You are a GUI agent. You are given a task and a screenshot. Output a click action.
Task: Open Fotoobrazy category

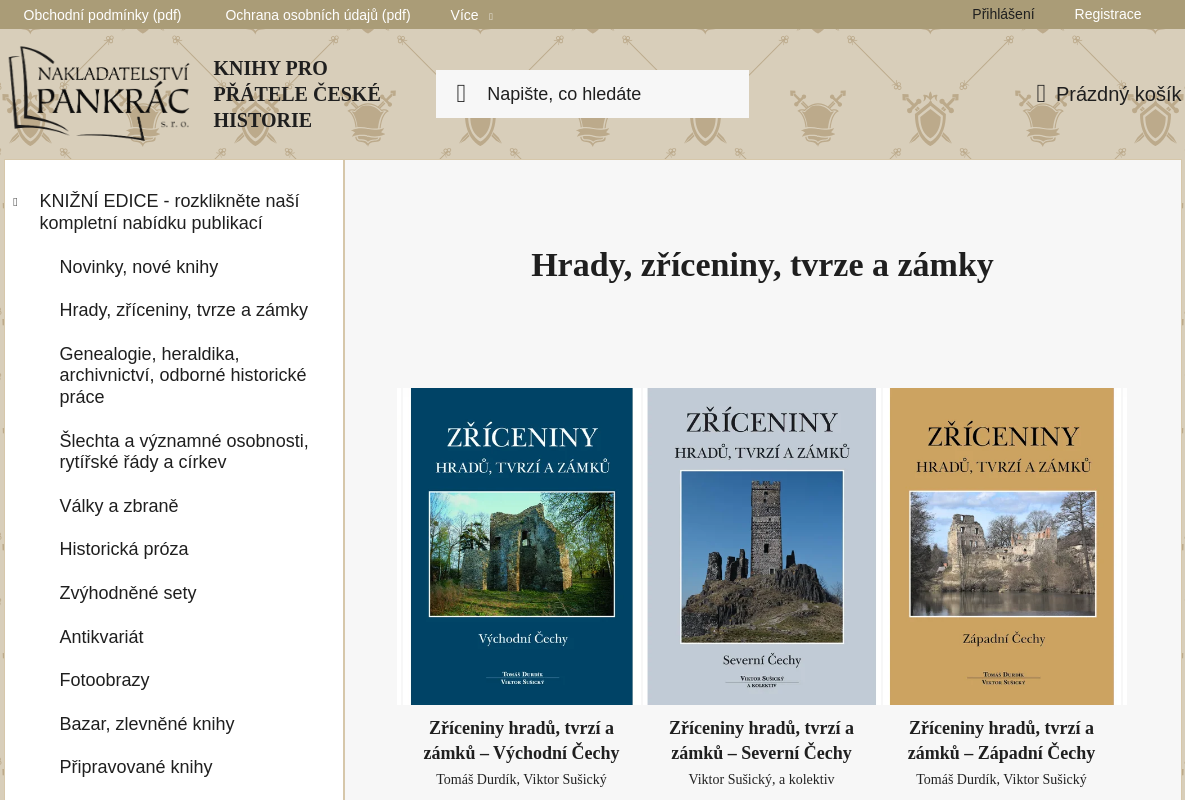(x=105, y=680)
